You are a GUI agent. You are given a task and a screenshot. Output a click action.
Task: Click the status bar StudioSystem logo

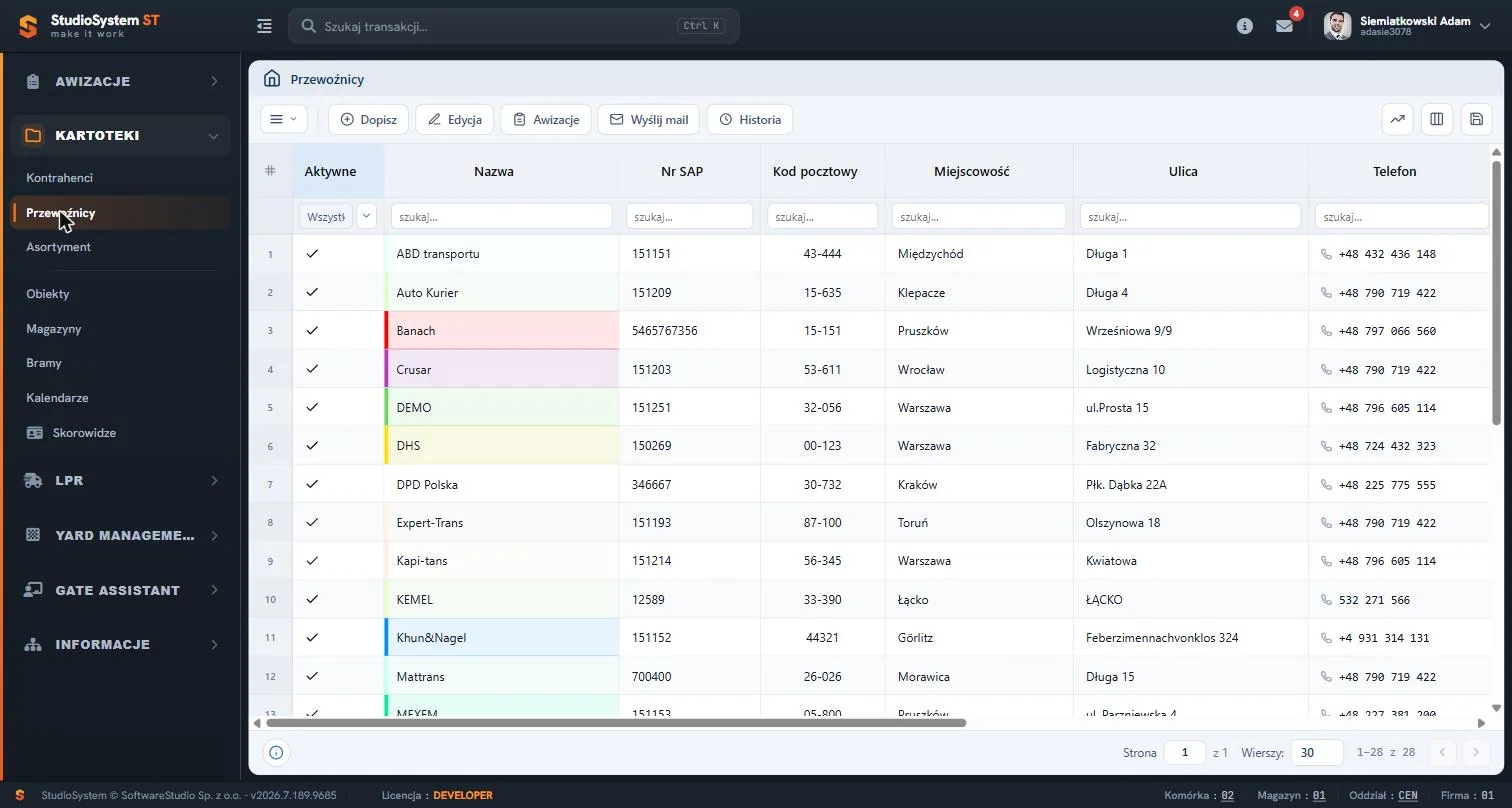pyautogui.click(x=20, y=795)
